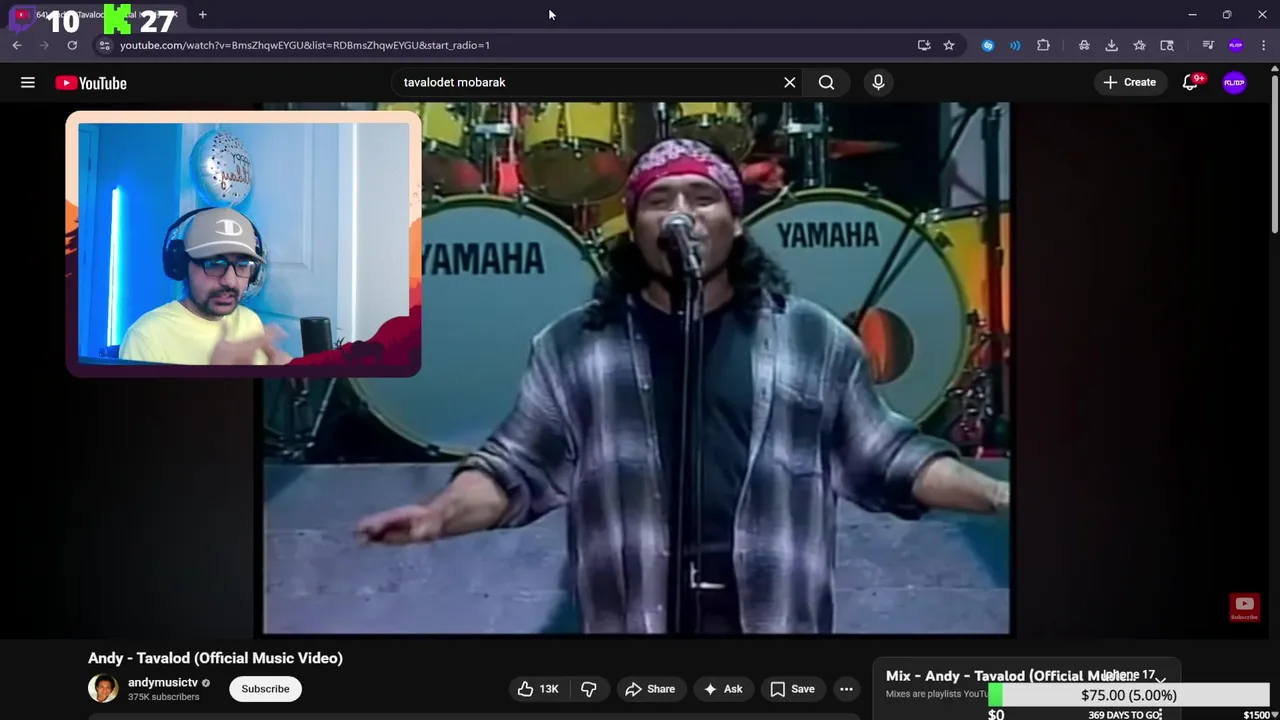Click the browser back arrow

17,45
